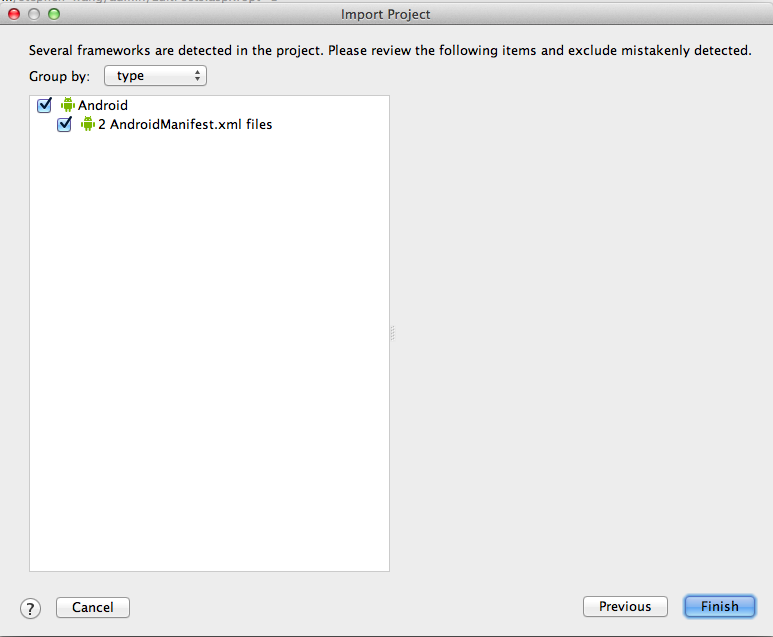
Task: Select the Android tree node label
Action: click(x=103, y=105)
